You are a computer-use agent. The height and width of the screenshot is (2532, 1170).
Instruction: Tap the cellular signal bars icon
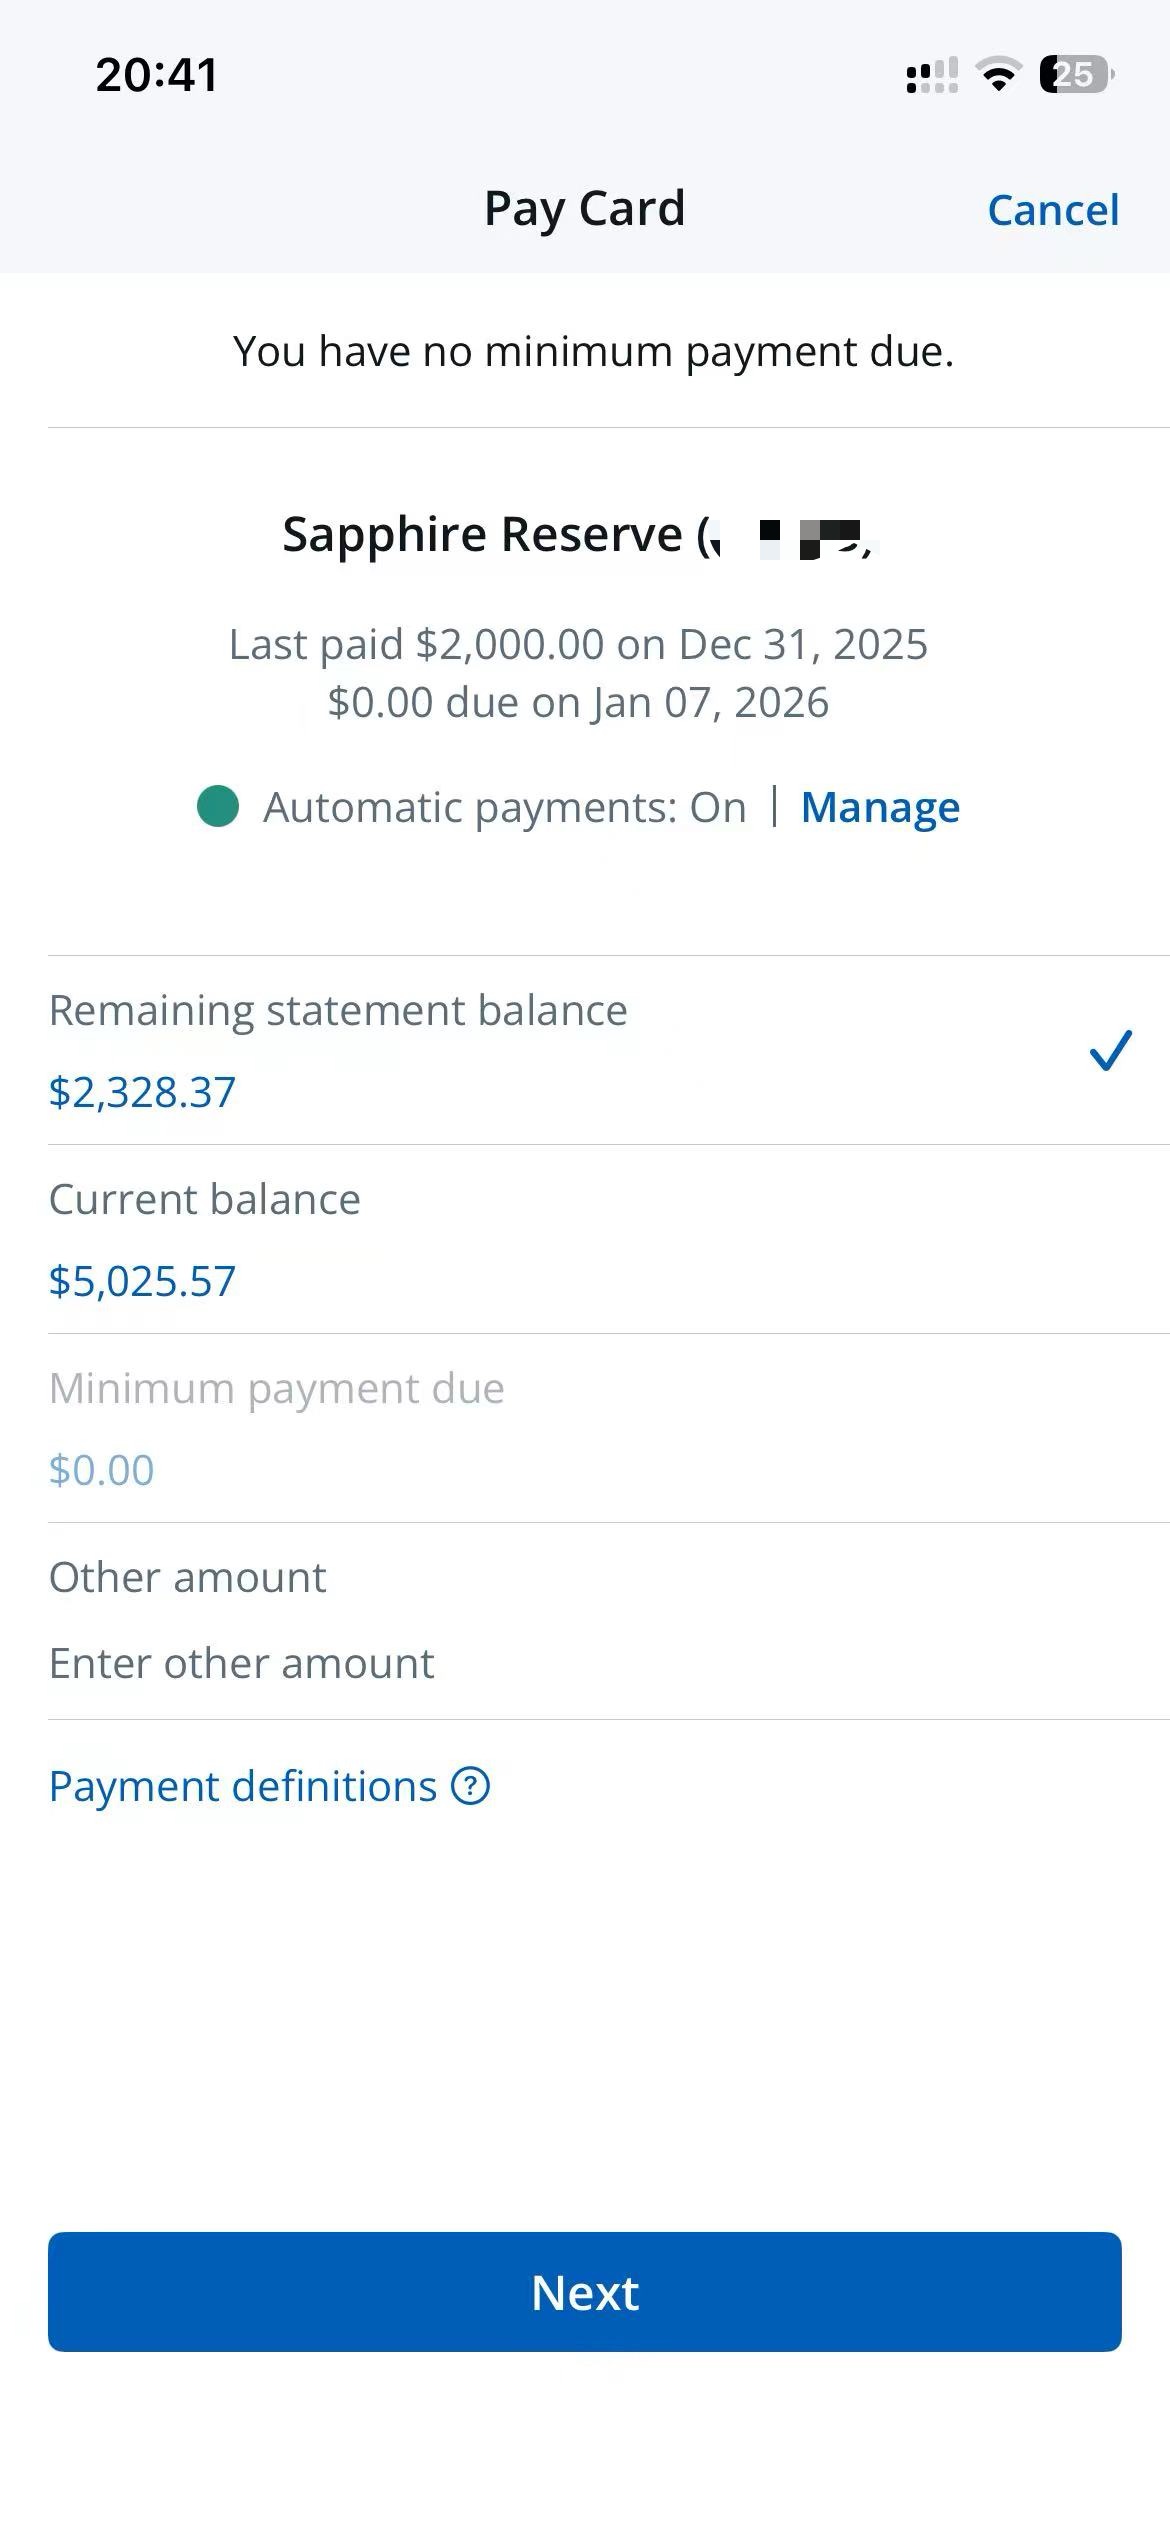tap(931, 75)
